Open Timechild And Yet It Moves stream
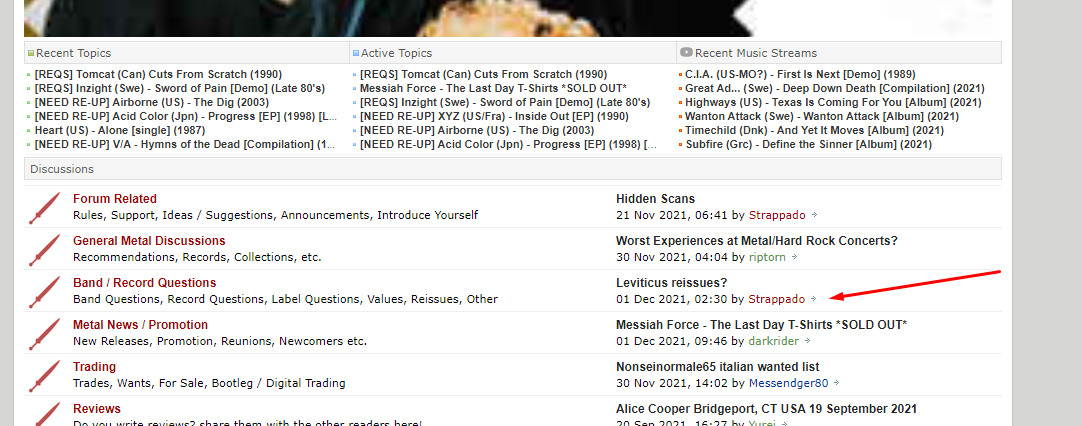The height and width of the screenshot is (426, 1082). point(814,130)
